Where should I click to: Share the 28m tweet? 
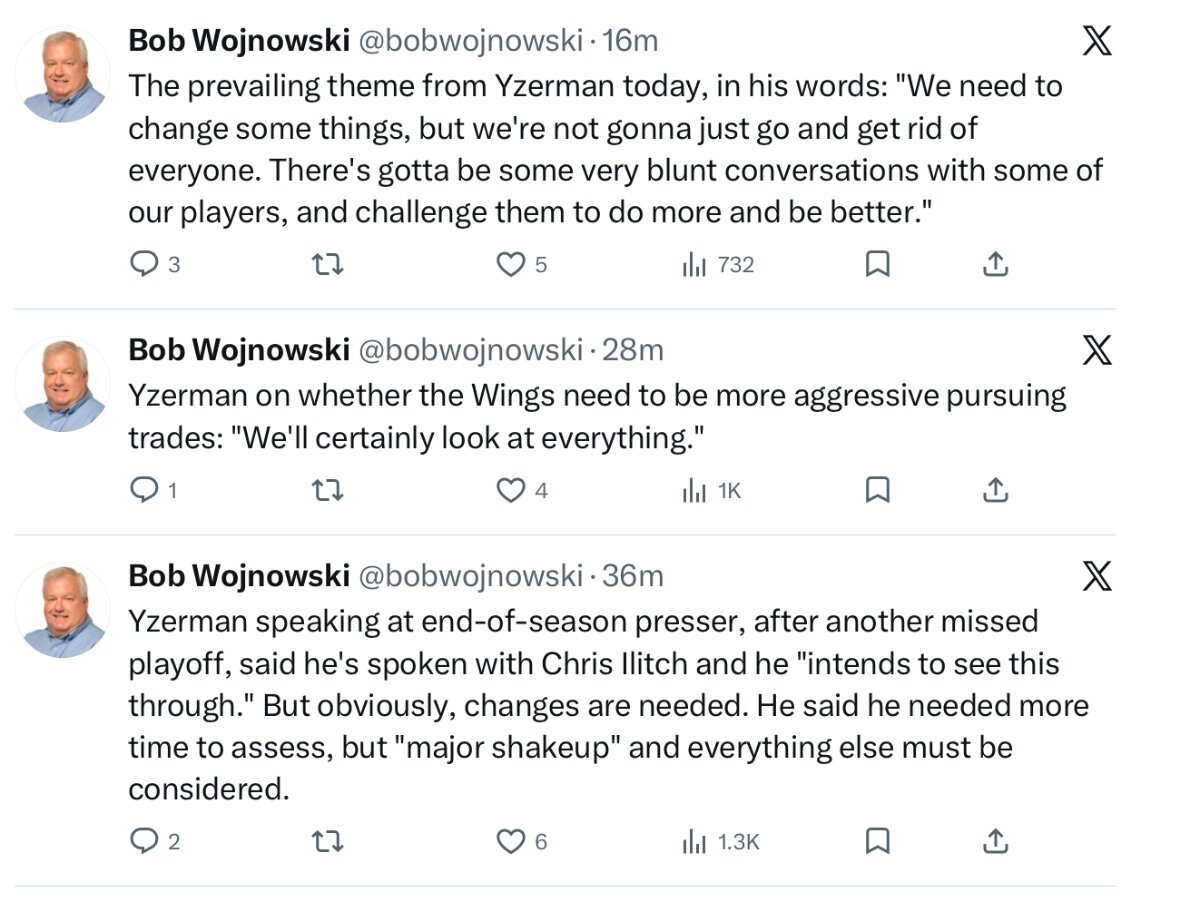(x=995, y=490)
